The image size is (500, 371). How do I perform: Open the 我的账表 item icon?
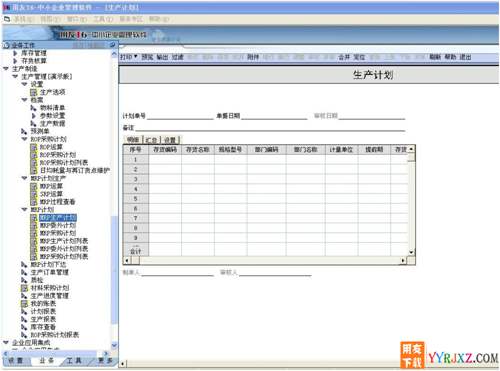point(24,303)
